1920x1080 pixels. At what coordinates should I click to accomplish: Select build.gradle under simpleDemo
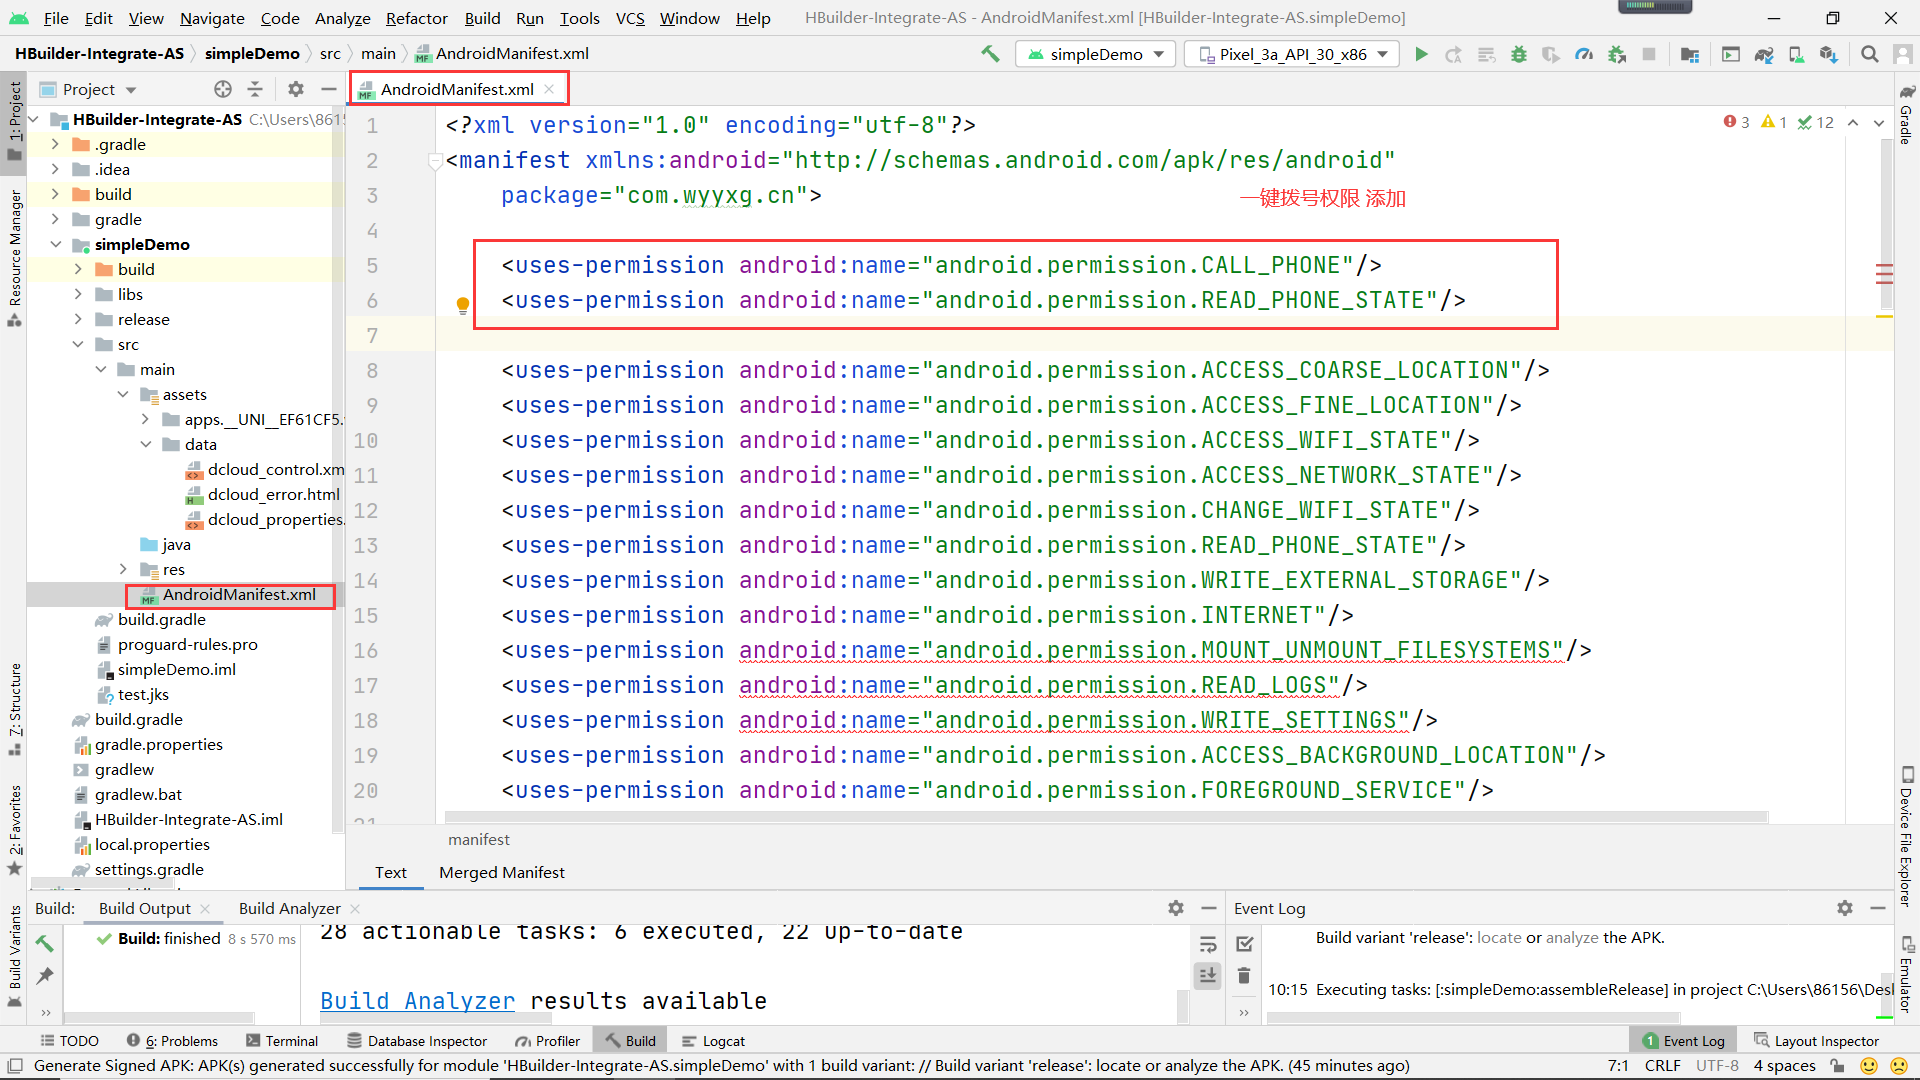point(161,619)
